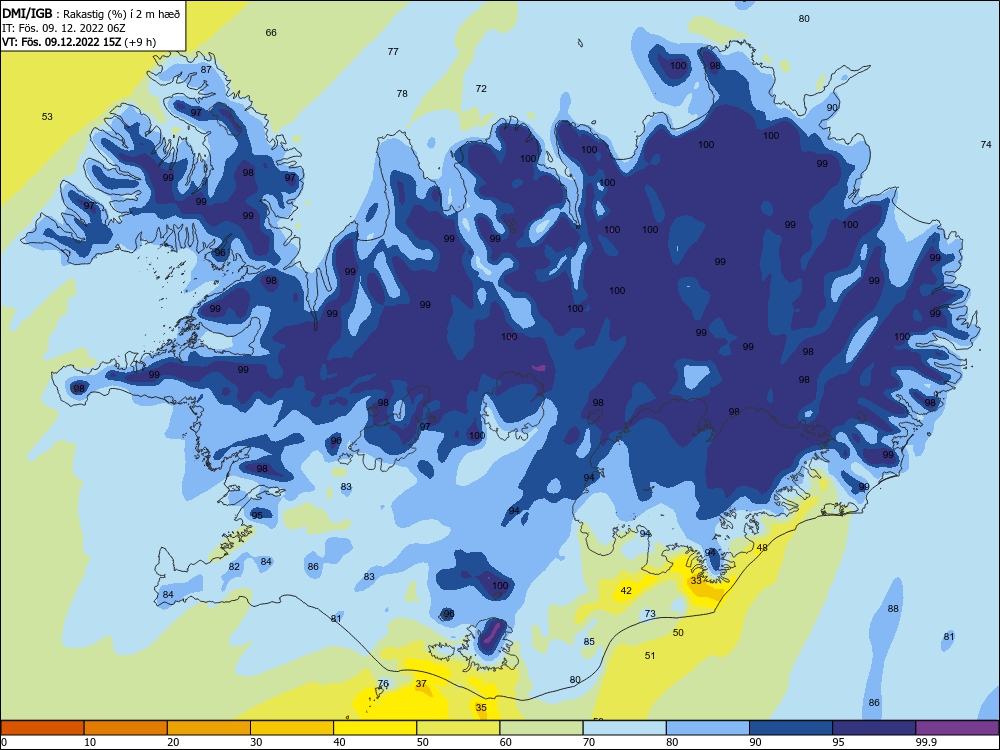Image resolution: width=1000 pixels, height=750 pixels.
Task: Select the medium blue 80–90 legend swatch
Action: coord(707,728)
